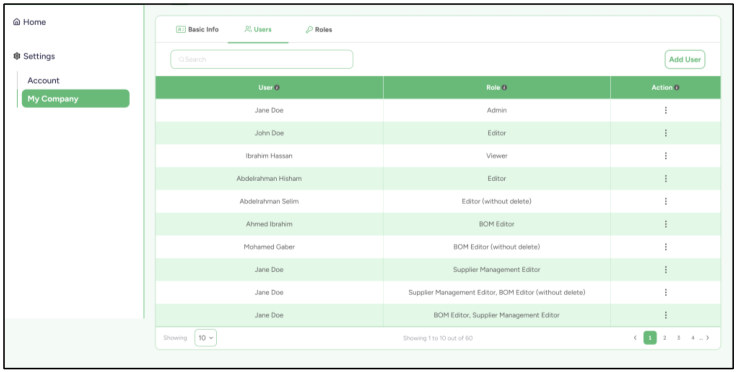Viewport: 737px width, 372px height.
Task: Click in the Search users field
Action: [262, 60]
